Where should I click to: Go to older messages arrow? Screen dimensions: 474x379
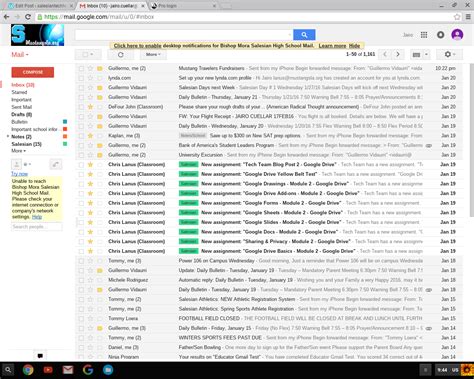[397, 54]
